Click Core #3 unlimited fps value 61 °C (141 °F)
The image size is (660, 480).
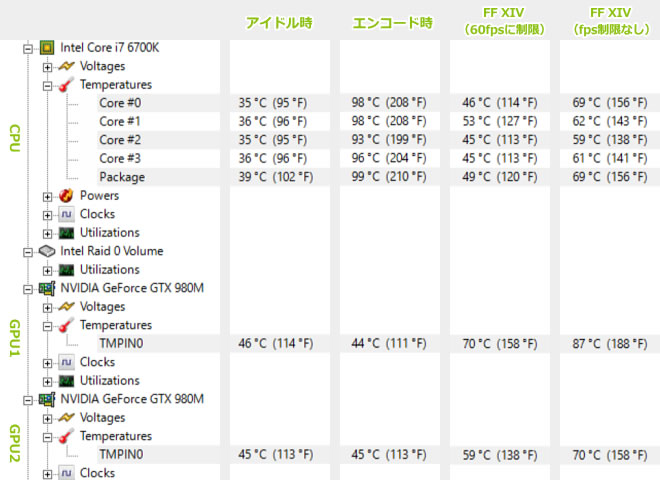609,158
